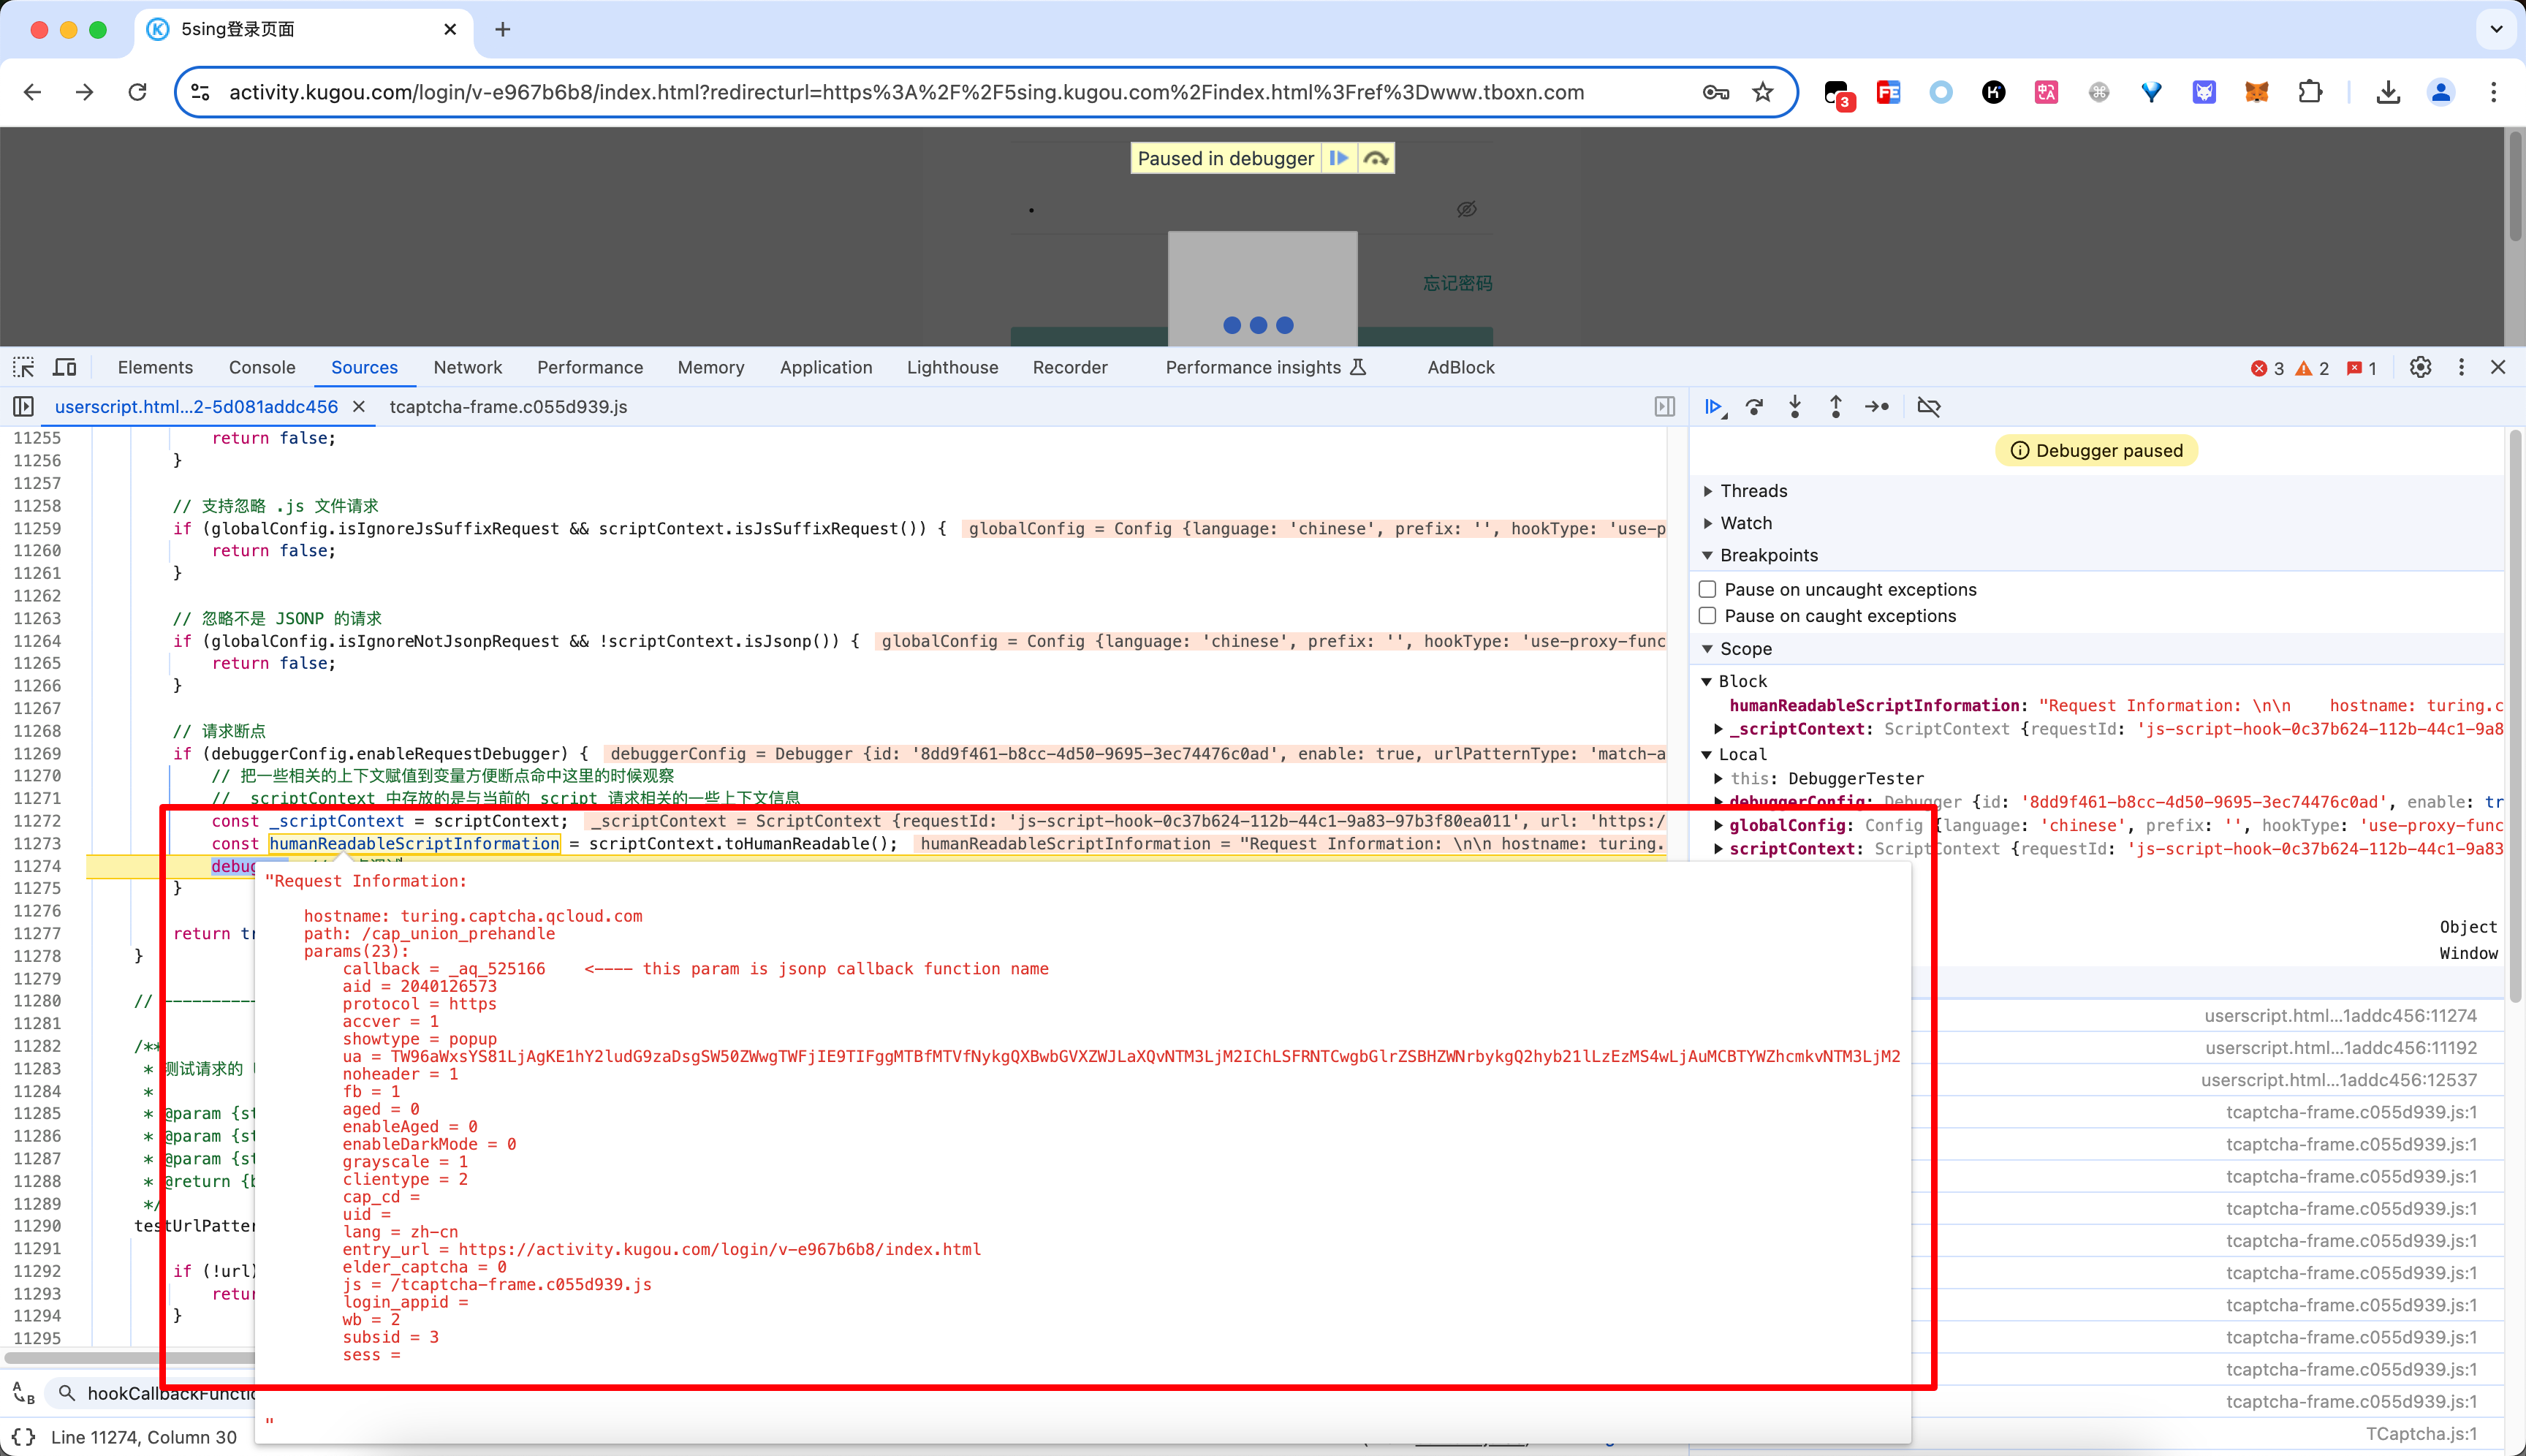Step out of current function icon
Screen dimensions: 2526x1456
(1836, 407)
